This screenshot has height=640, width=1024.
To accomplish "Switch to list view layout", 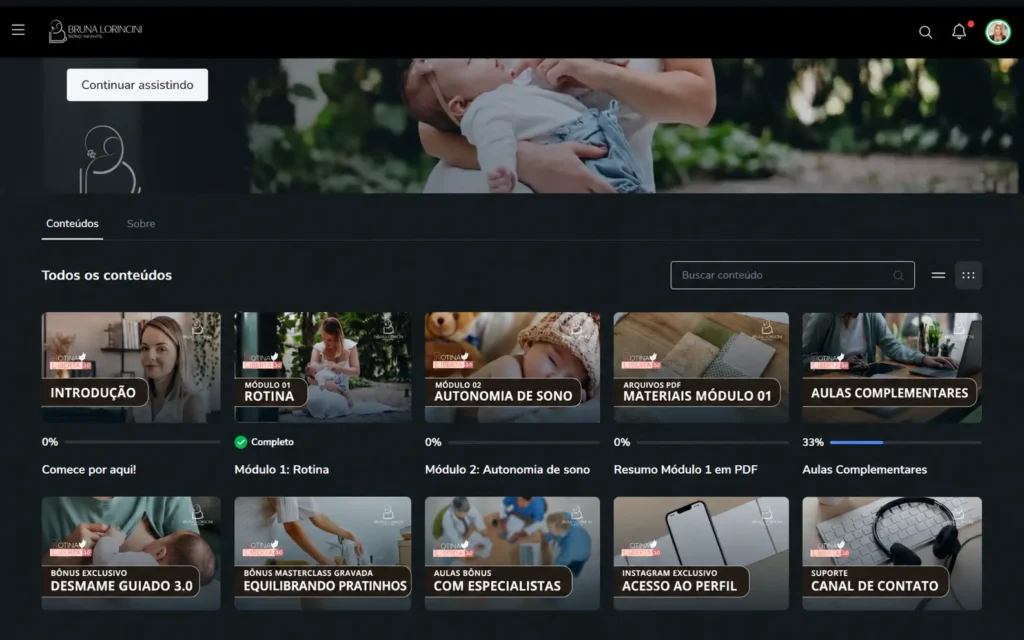I will [x=938, y=276].
